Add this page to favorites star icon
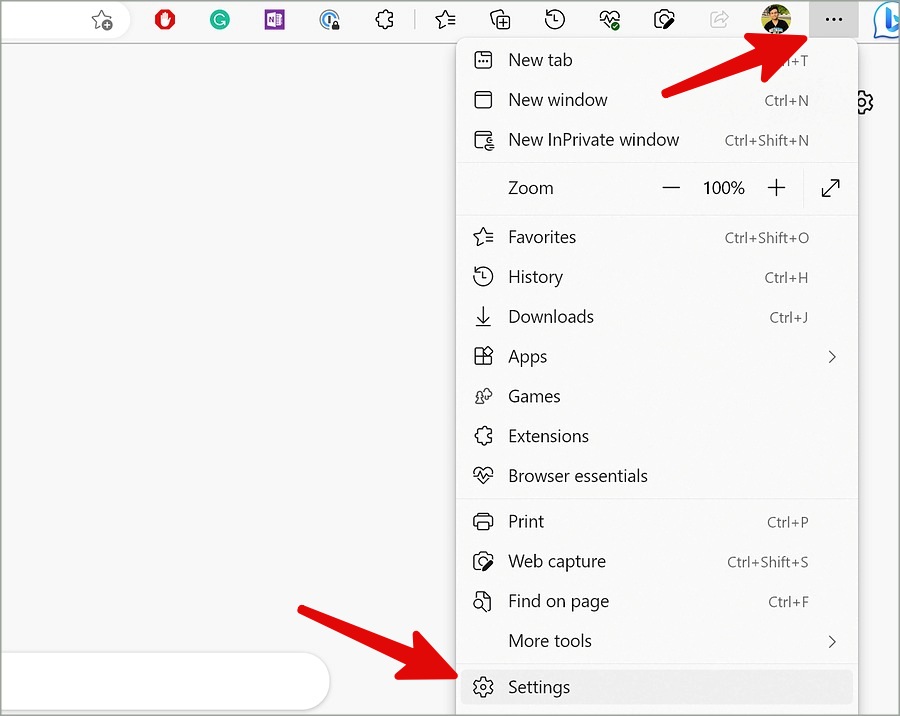 click(102, 20)
